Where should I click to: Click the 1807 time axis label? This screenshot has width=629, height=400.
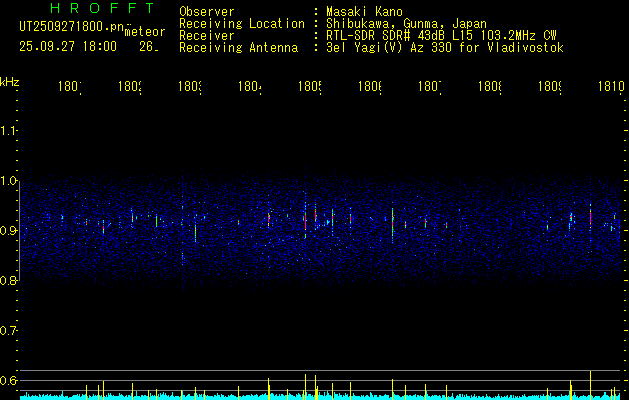click(x=430, y=86)
